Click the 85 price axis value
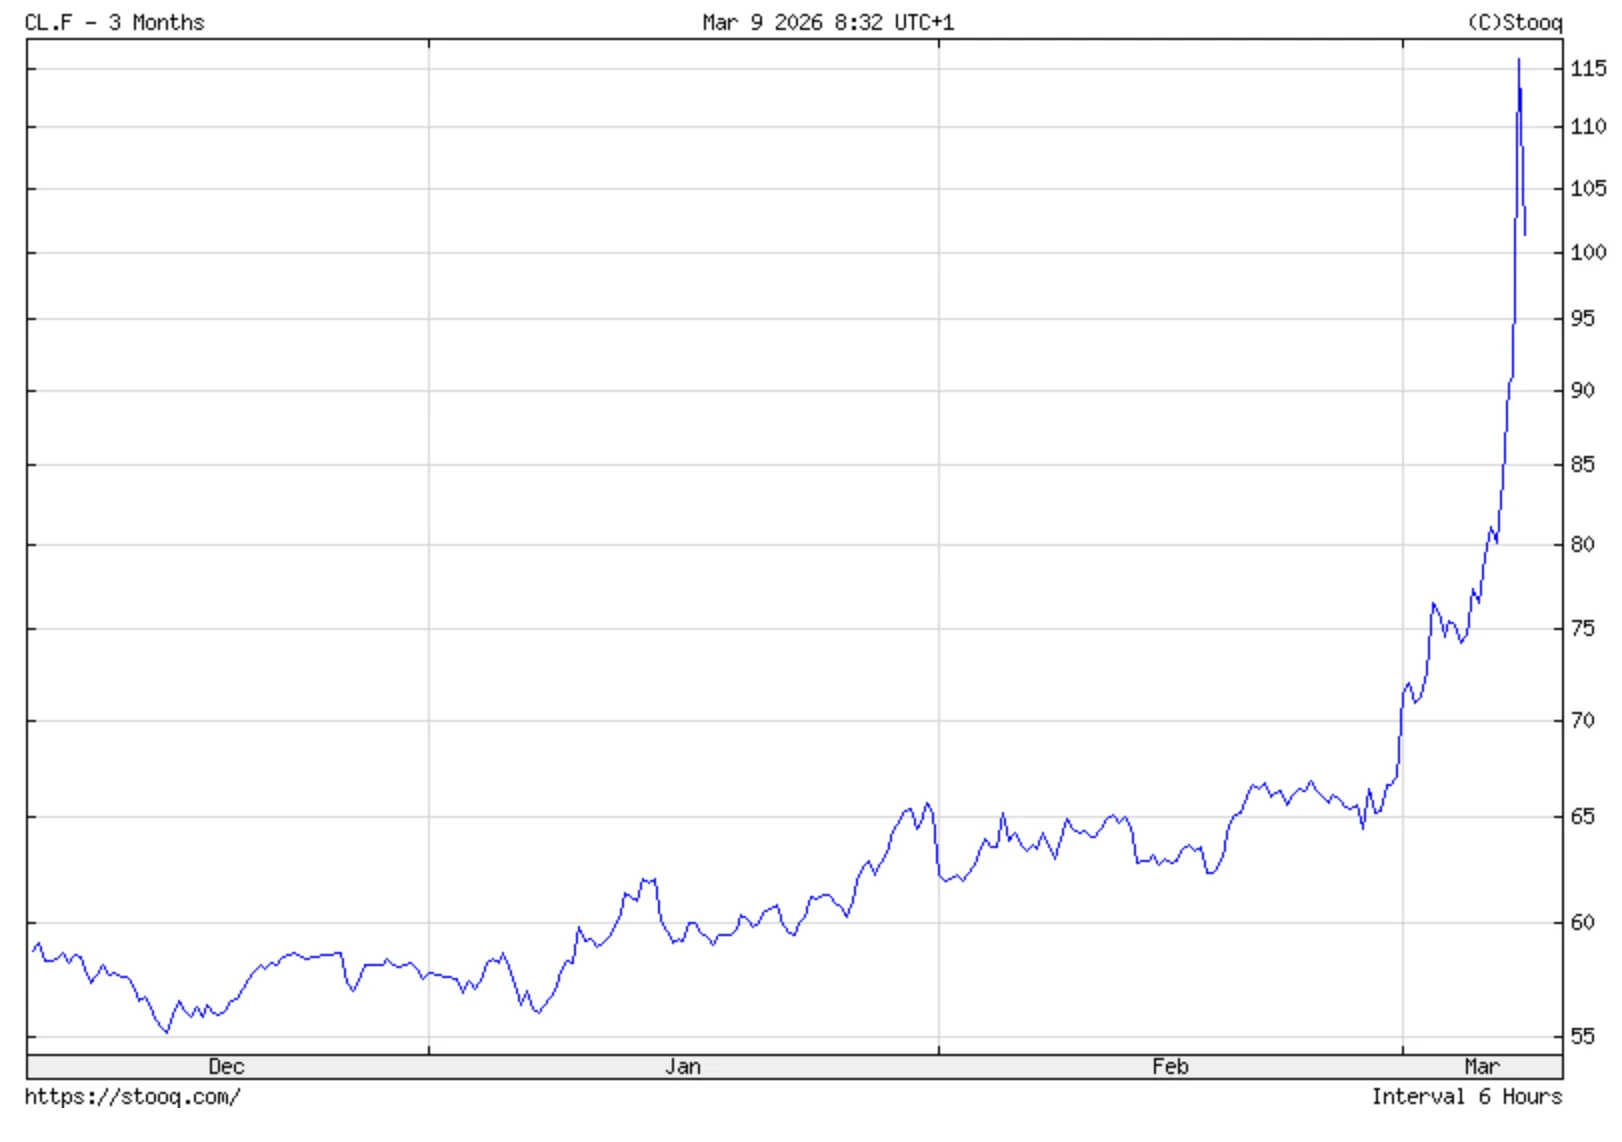The image size is (1622, 1142). (1582, 465)
